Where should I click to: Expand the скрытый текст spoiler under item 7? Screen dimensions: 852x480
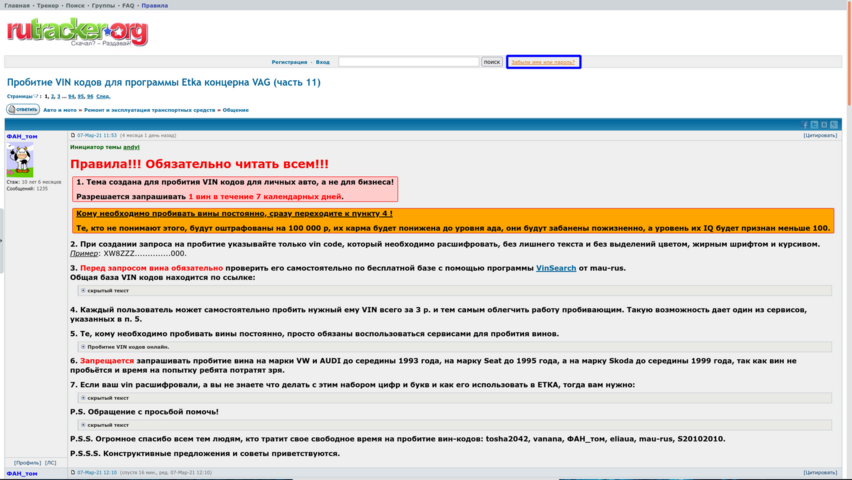pos(454,398)
